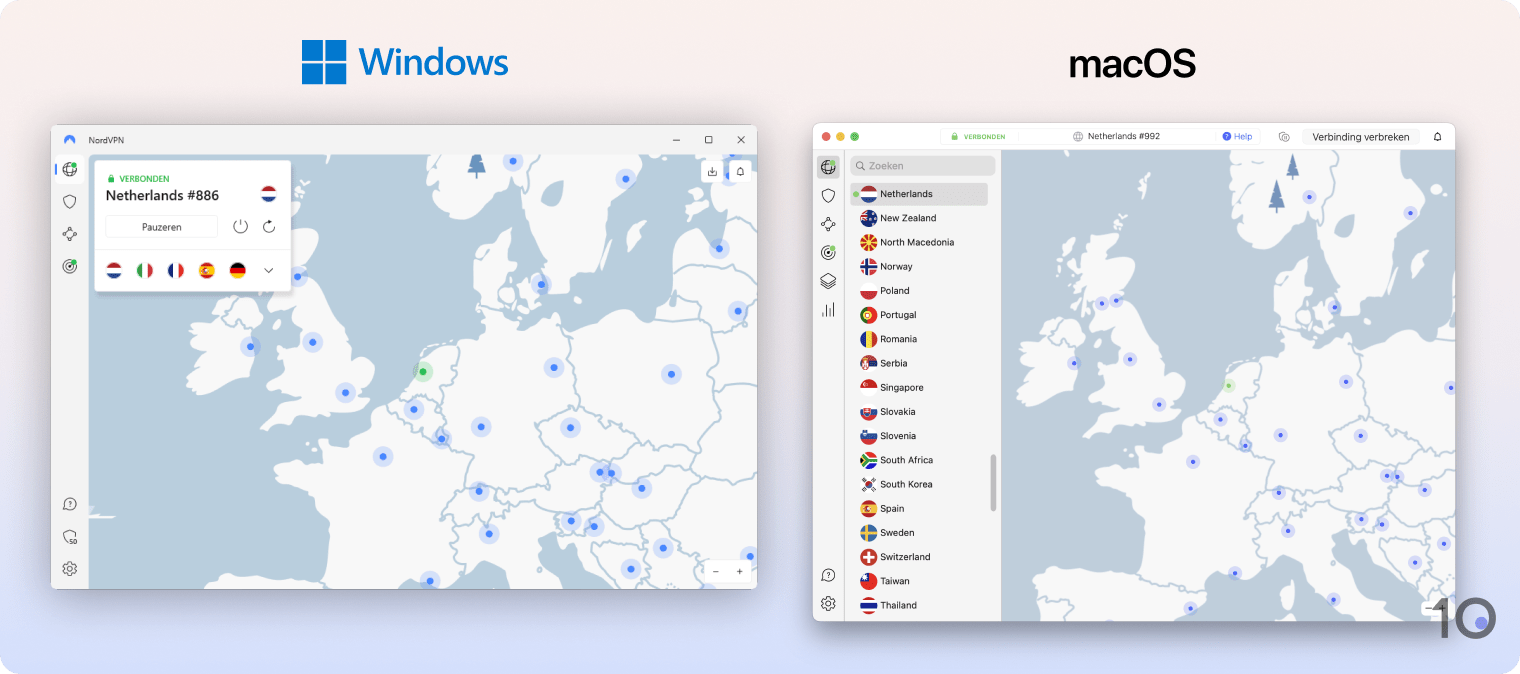Click the power disconnect icon beside Pauzeren
Image resolution: width=1520 pixels, height=674 pixels.
point(240,227)
